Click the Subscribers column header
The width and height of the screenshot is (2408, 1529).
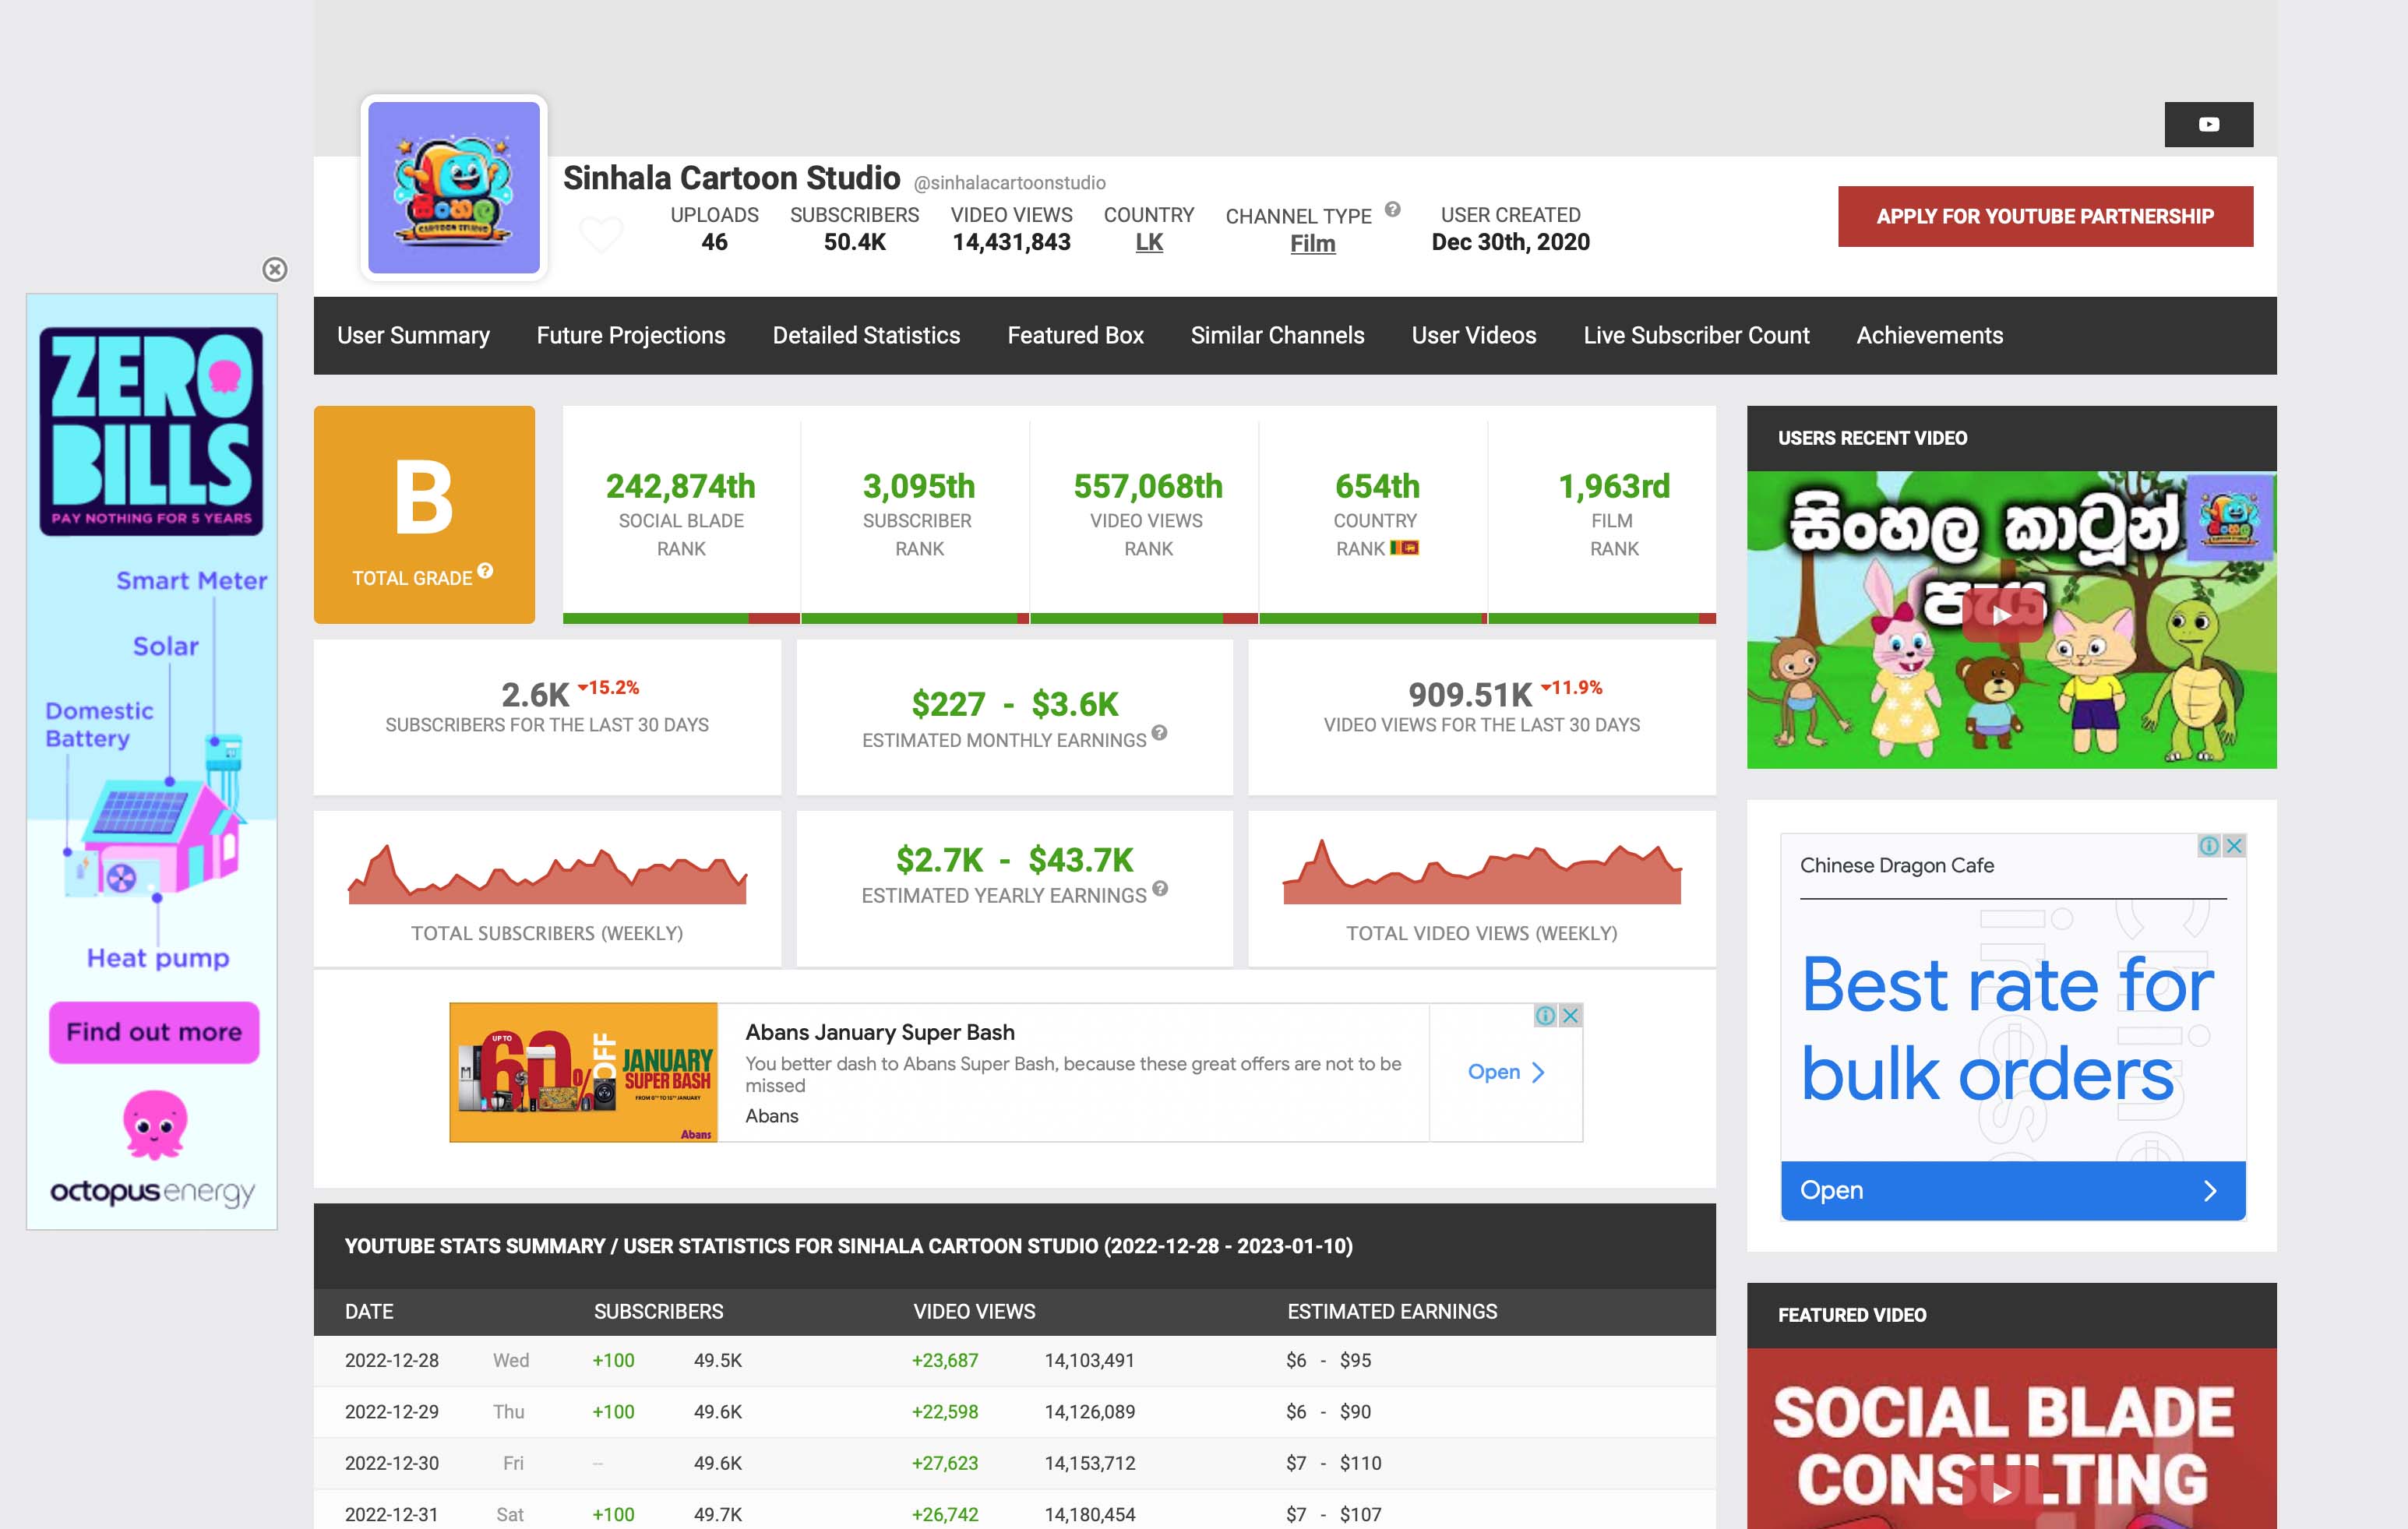[x=658, y=1311]
